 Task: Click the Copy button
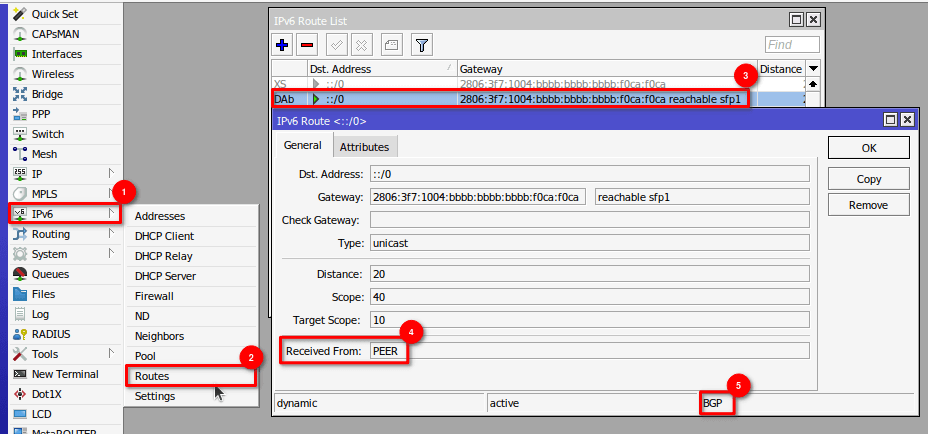(x=868, y=178)
